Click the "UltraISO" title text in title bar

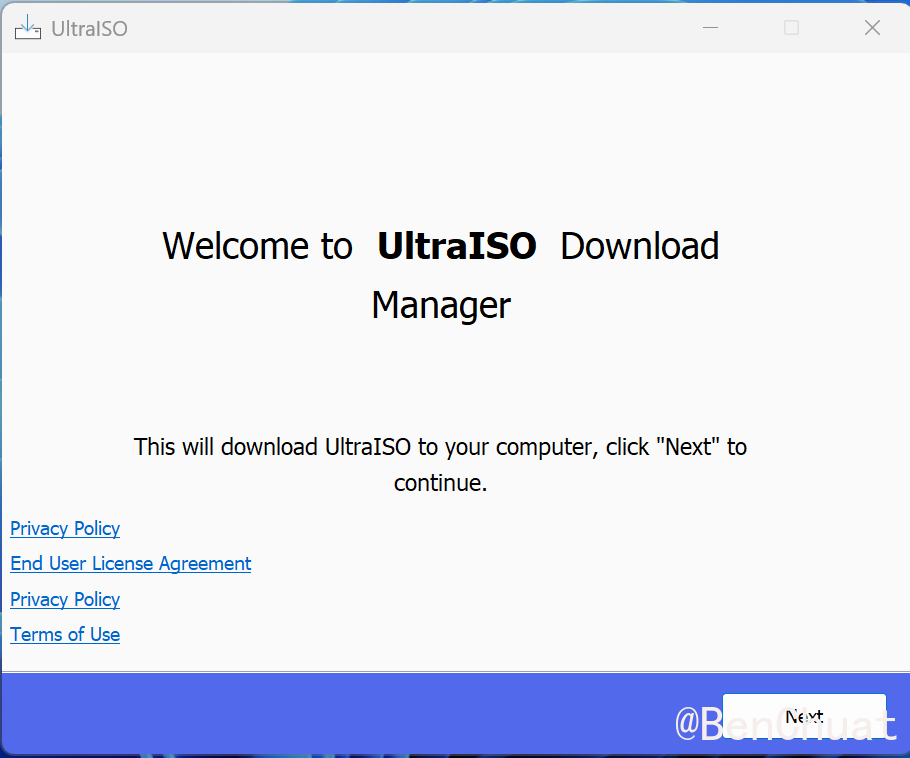89,29
